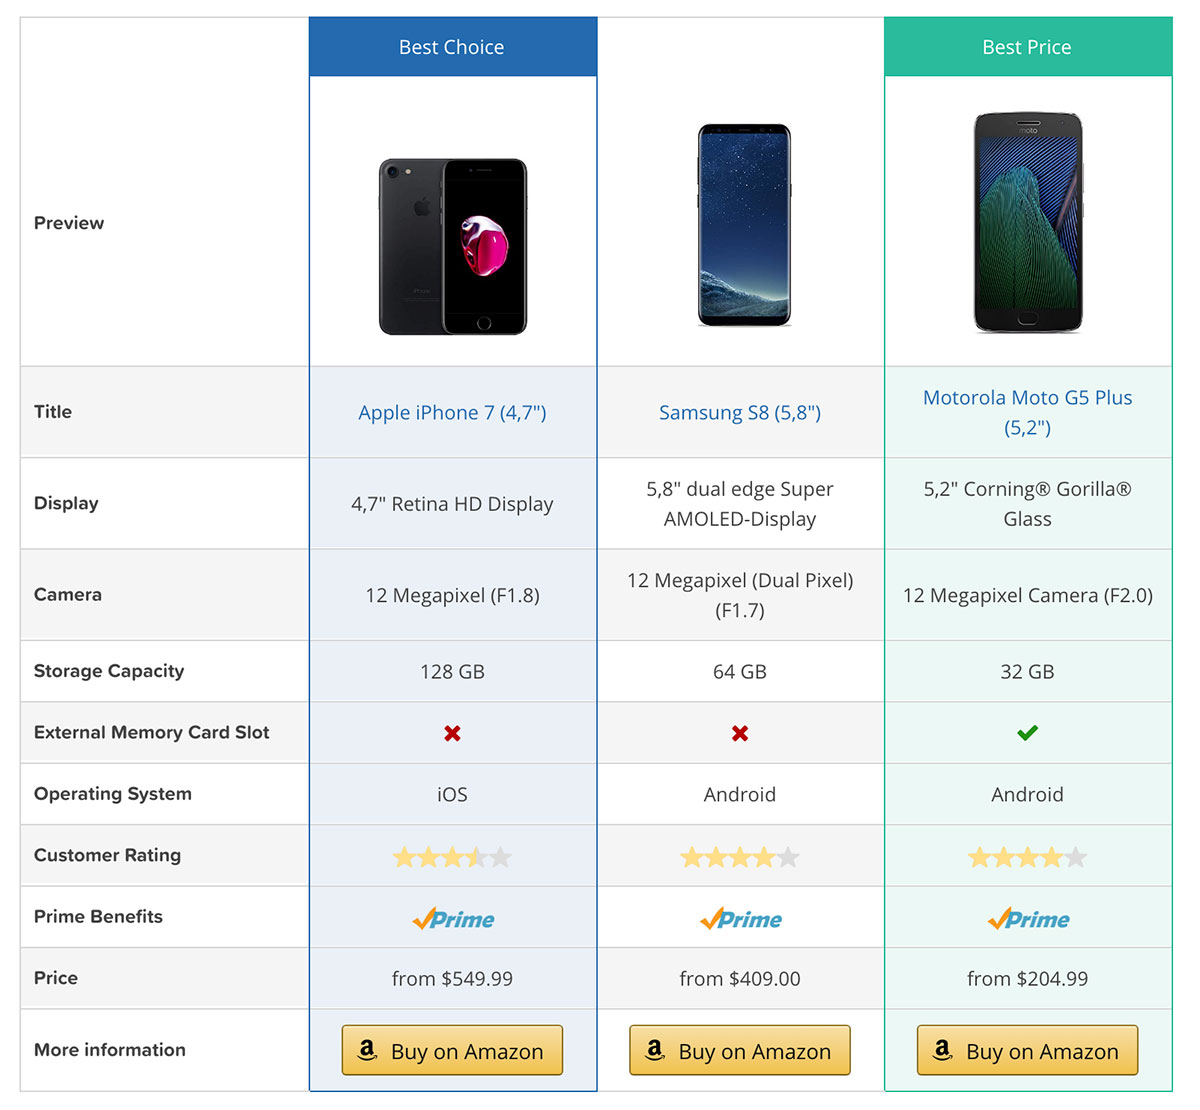Buy the iPhone 7 on Amazon

pyautogui.click(x=452, y=1050)
